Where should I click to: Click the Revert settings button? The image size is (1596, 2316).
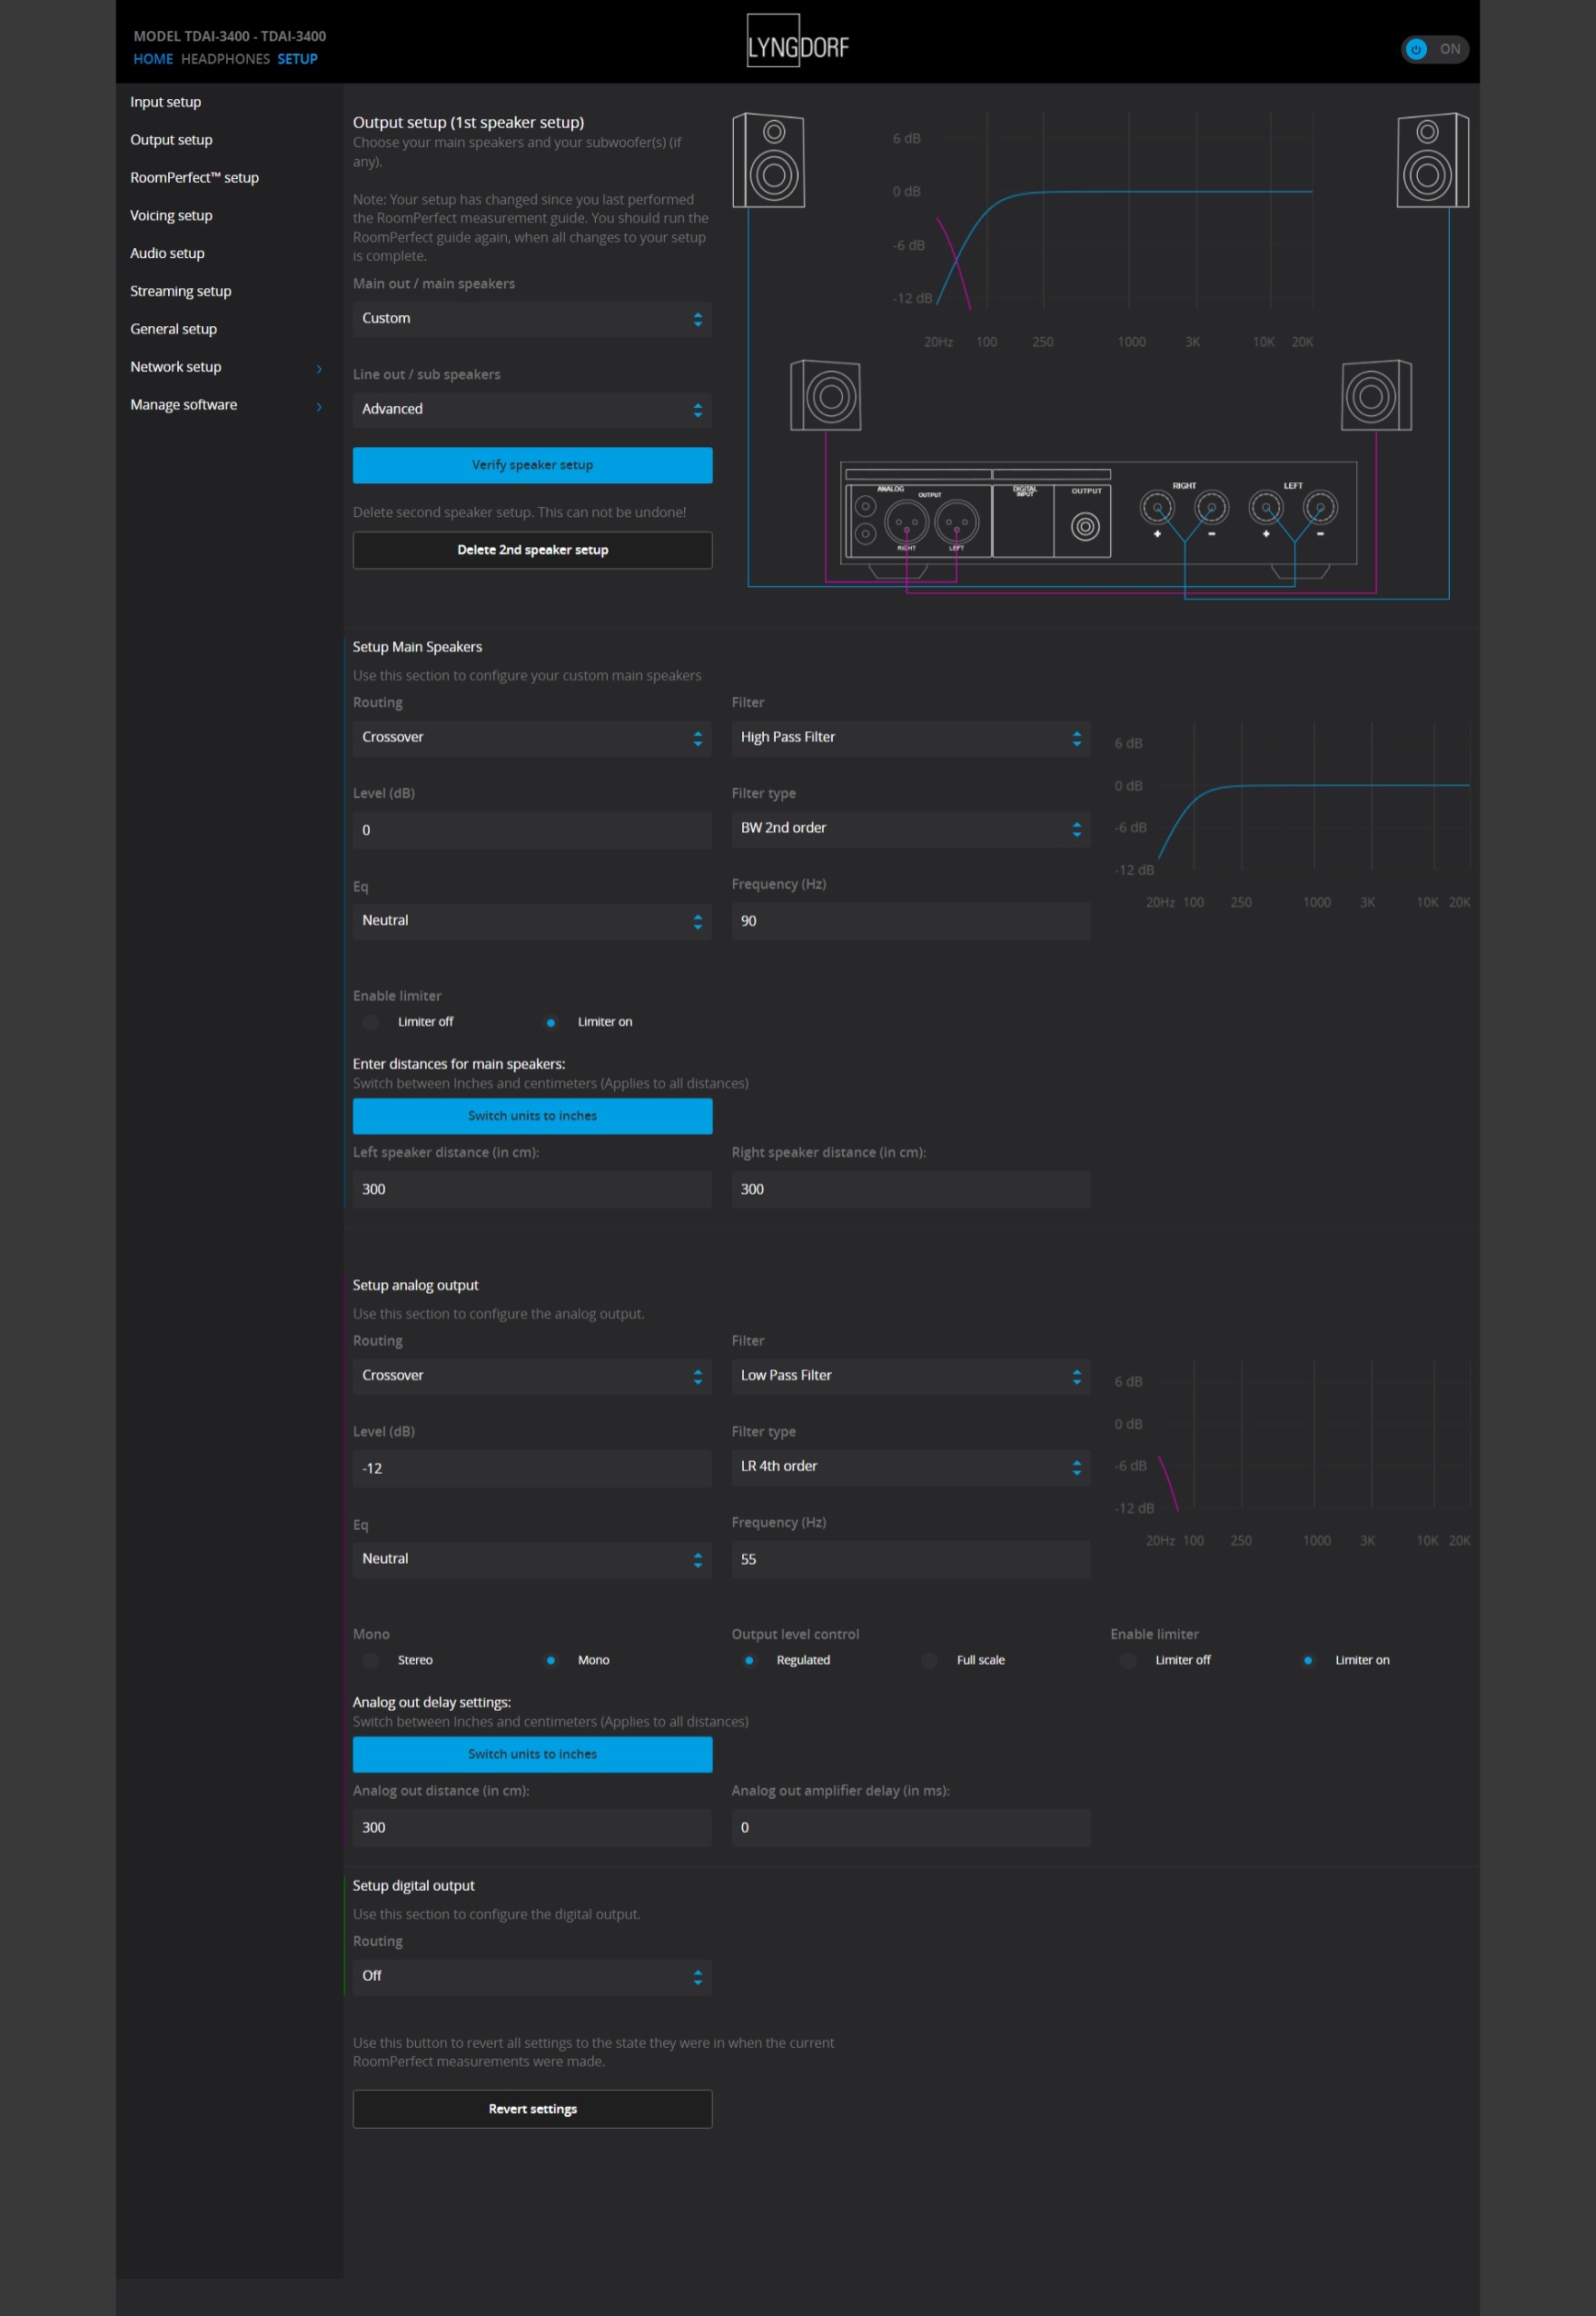pyautogui.click(x=531, y=2109)
